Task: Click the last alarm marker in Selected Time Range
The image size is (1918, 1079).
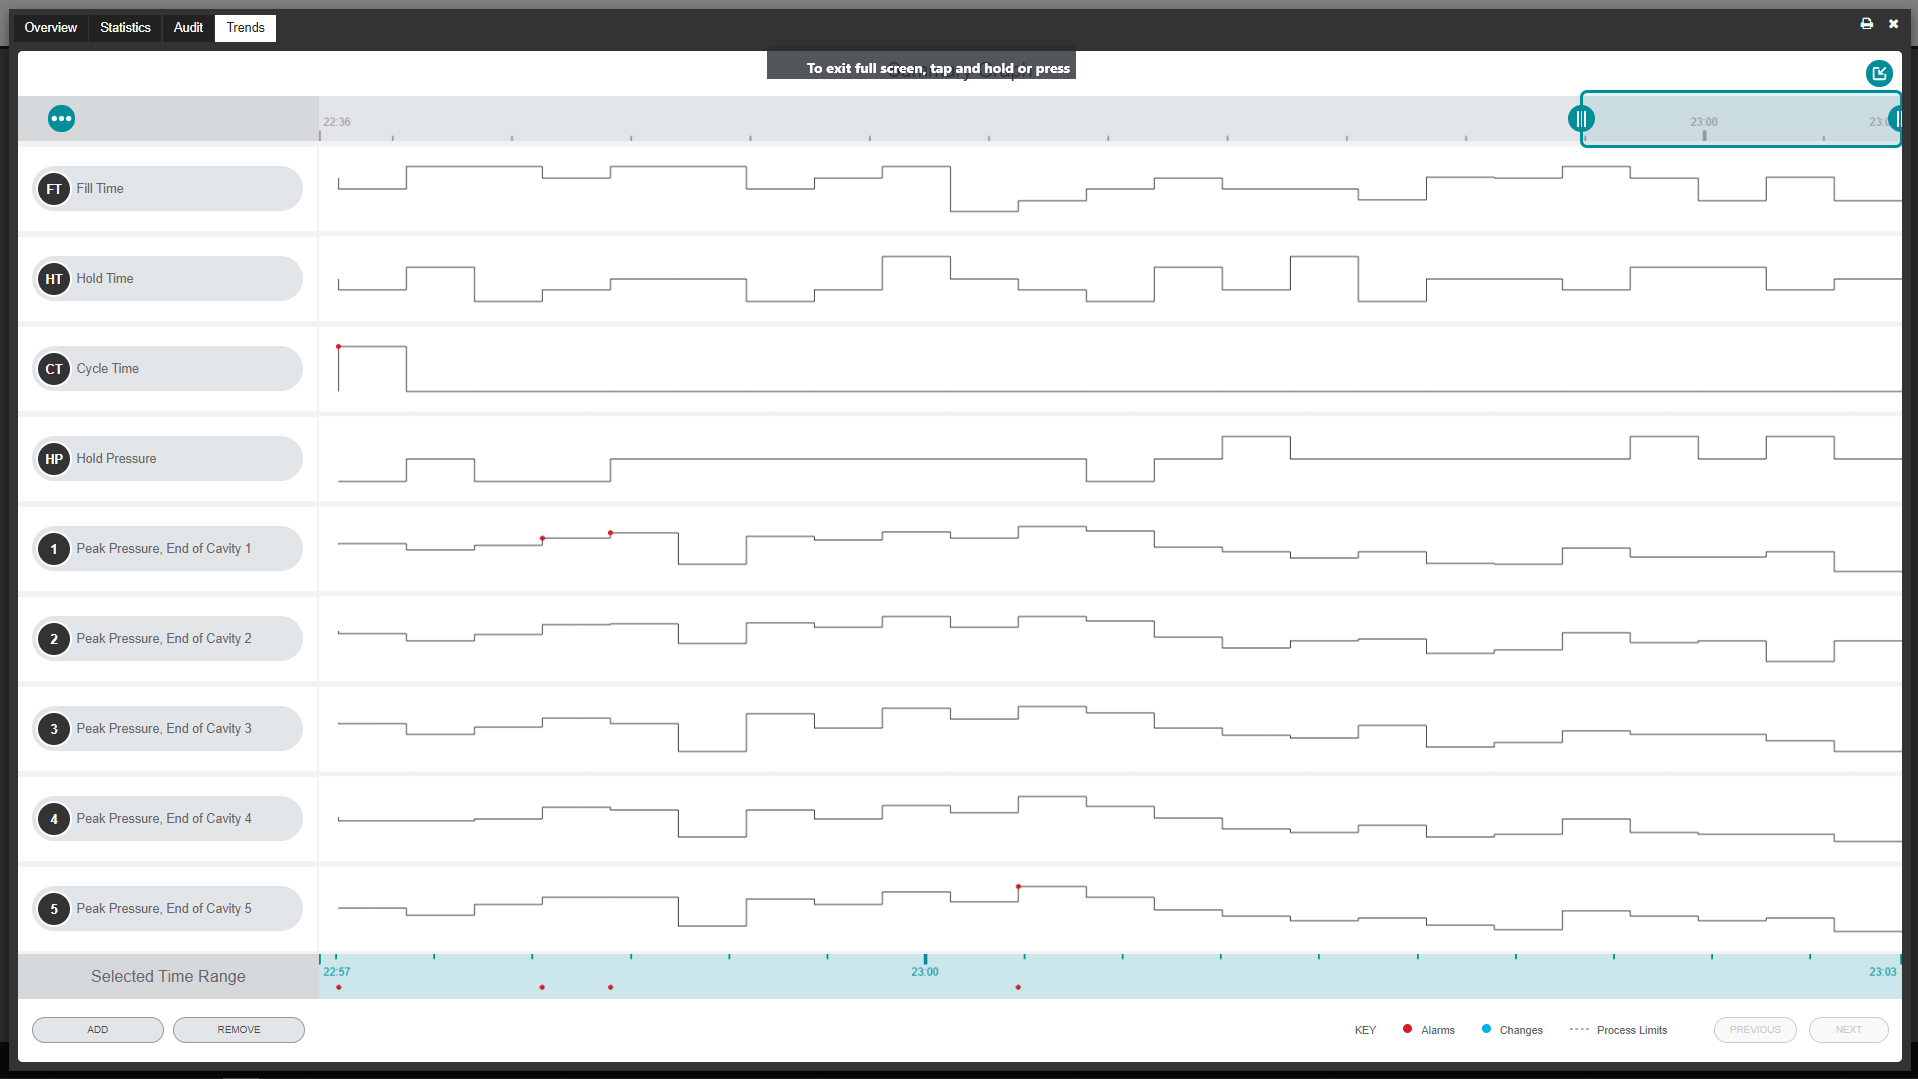Action: (x=1018, y=988)
